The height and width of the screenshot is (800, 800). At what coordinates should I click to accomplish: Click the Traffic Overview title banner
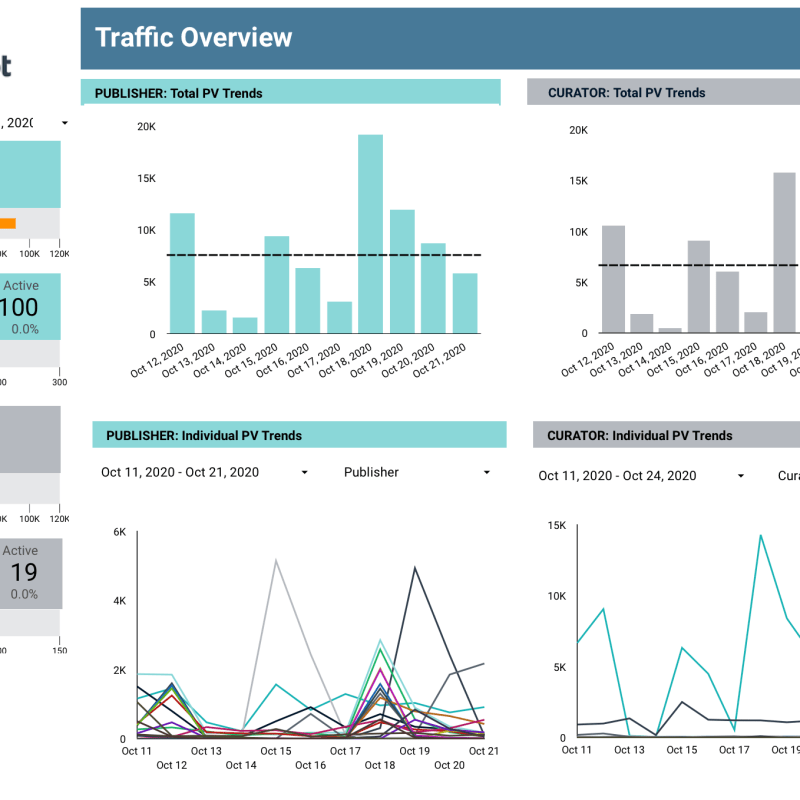pyautogui.click(x=440, y=37)
